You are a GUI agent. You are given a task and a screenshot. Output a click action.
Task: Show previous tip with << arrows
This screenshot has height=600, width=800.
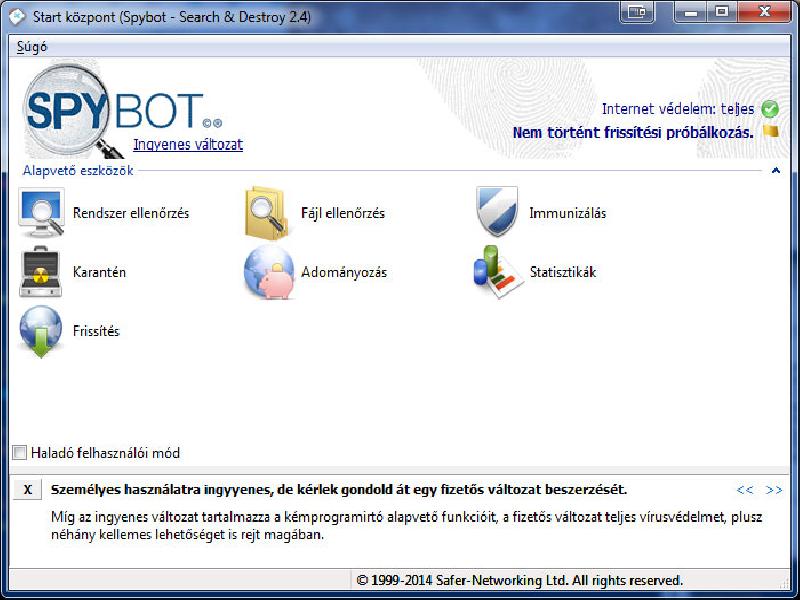pos(745,490)
